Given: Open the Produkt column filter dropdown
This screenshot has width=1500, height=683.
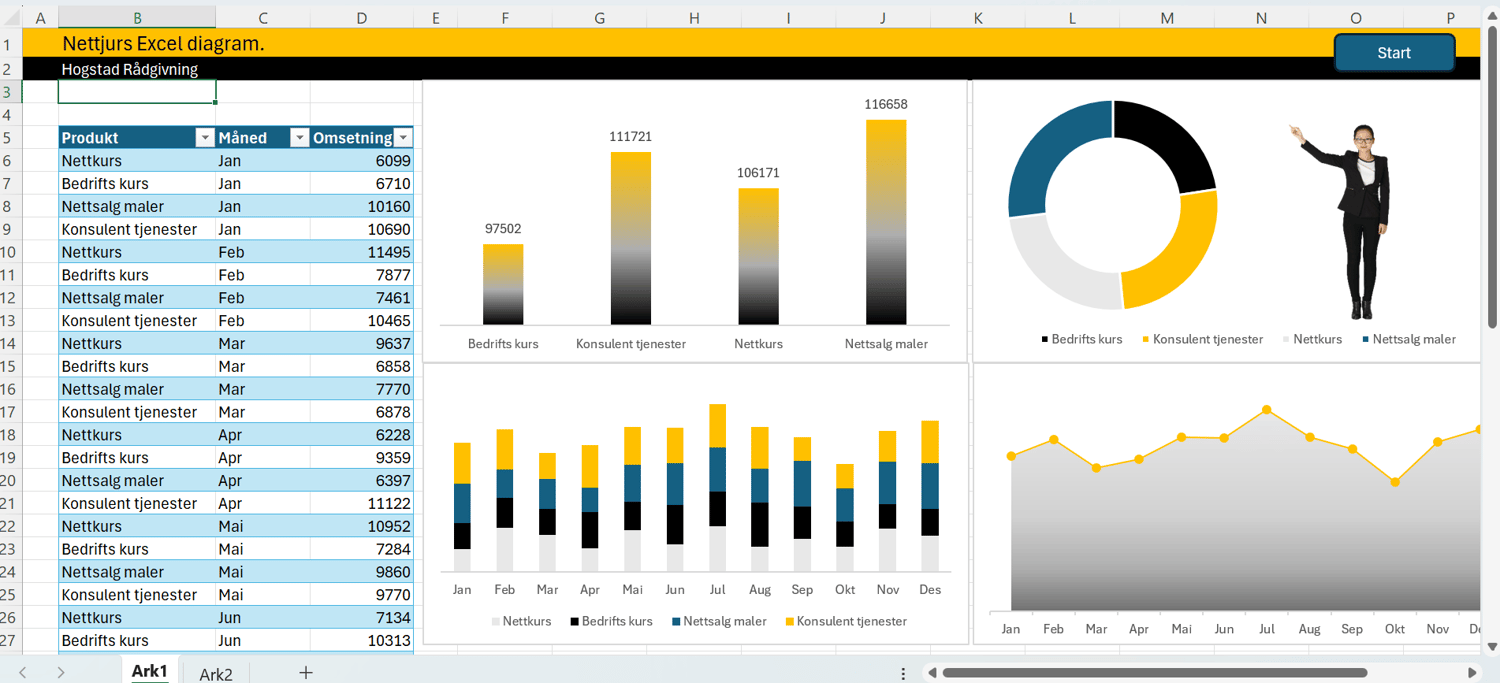Looking at the screenshot, I should 205,137.
